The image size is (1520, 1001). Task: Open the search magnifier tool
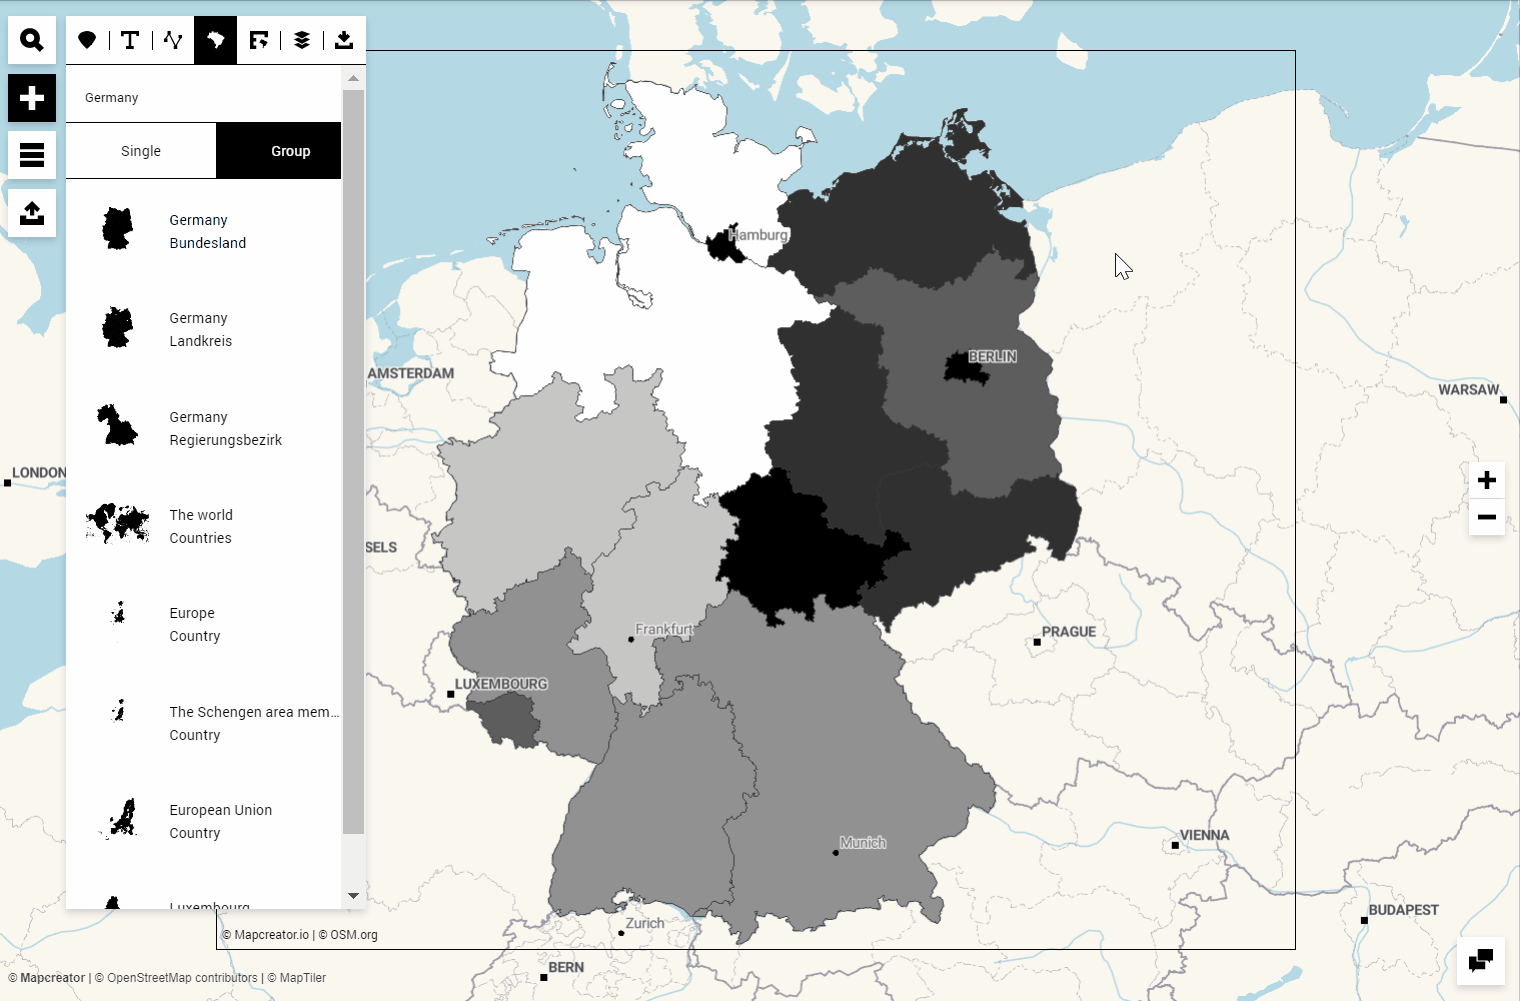(x=32, y=40)
